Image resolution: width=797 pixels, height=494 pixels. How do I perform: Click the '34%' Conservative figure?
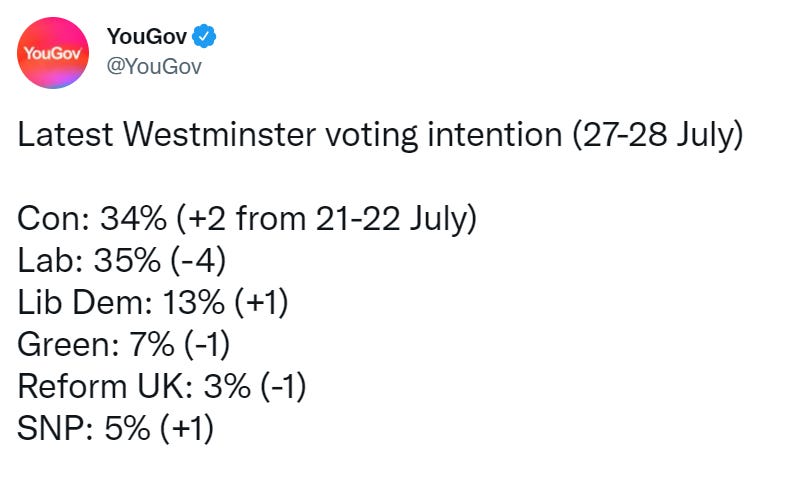[133, 219]
